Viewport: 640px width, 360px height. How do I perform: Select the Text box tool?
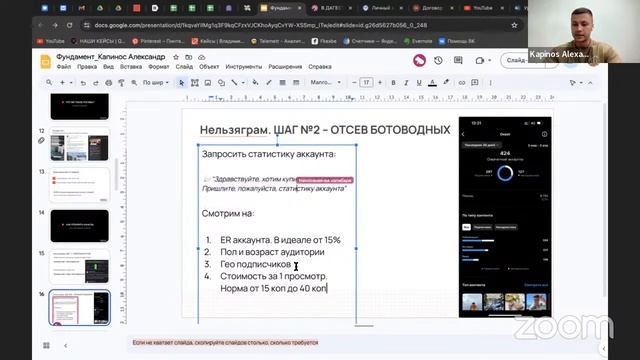195,83
